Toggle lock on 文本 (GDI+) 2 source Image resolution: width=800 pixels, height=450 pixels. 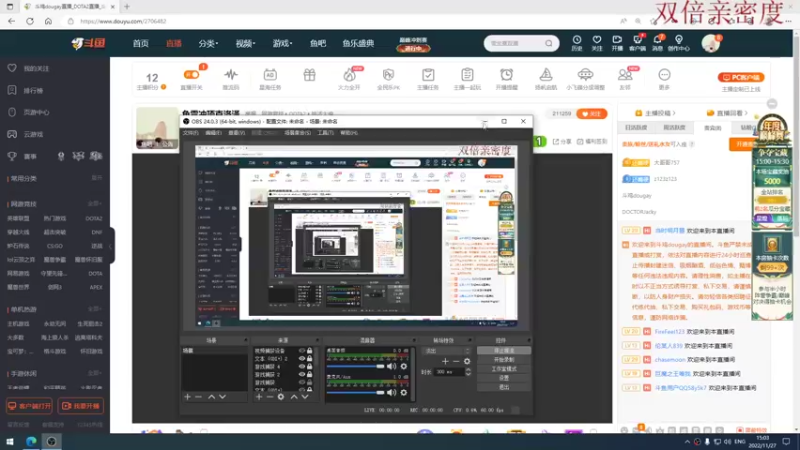pos(309,359)
